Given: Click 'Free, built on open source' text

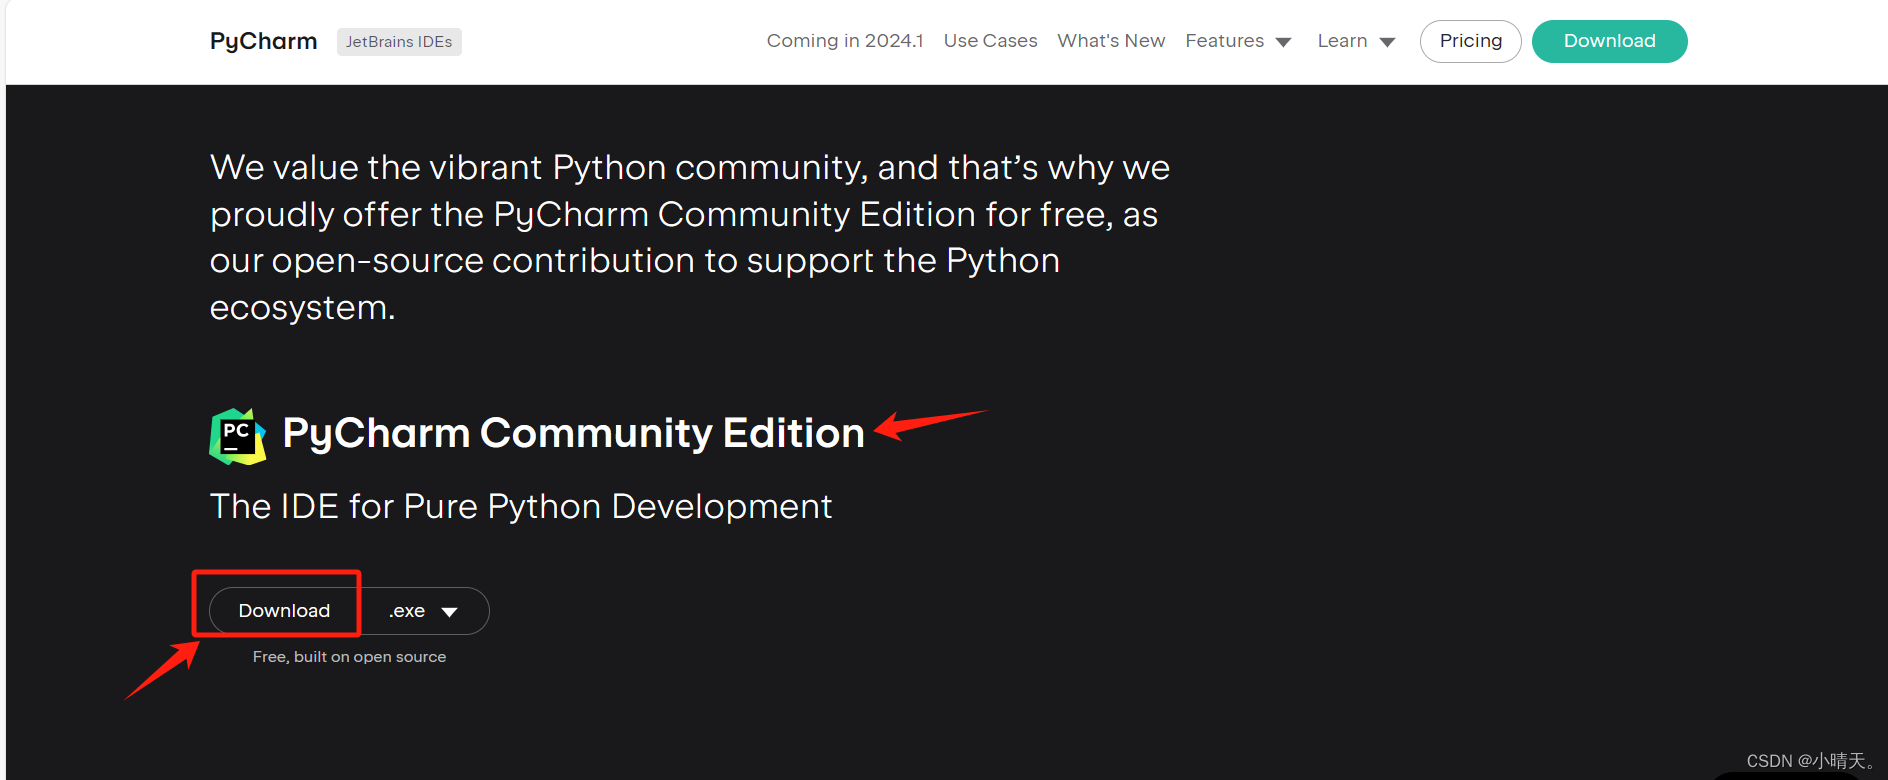Looking at the screenshot, I should tap(349, 657).
